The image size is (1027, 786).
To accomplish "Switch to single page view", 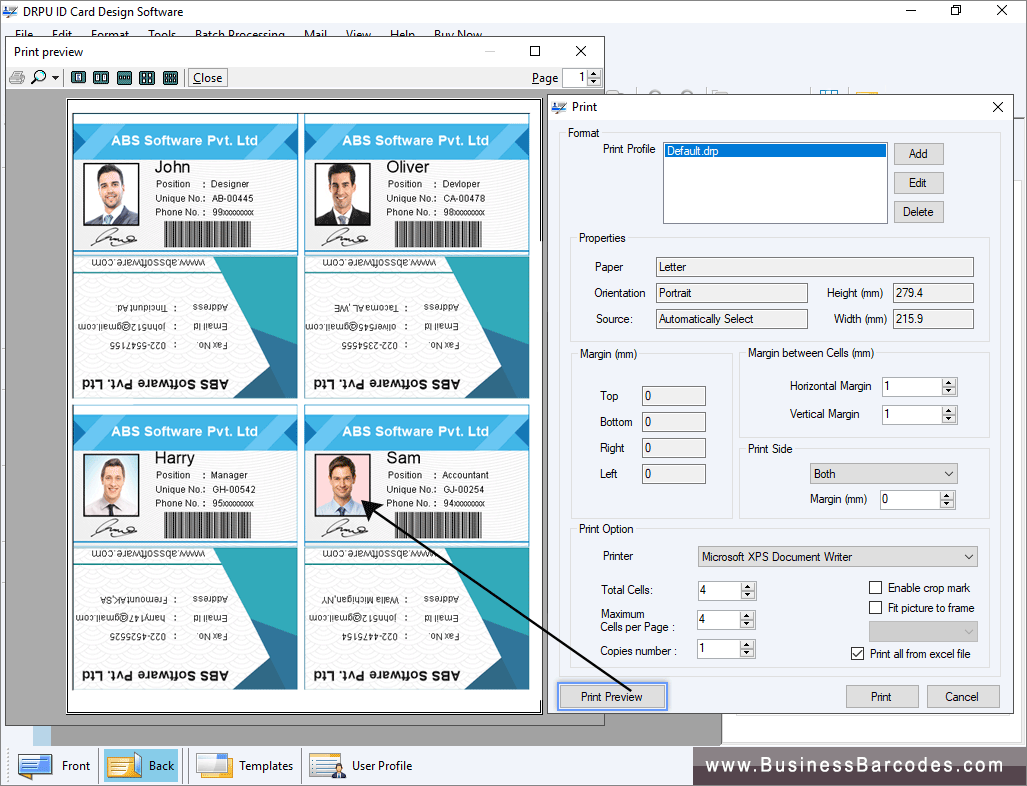I will pos(78,77).
